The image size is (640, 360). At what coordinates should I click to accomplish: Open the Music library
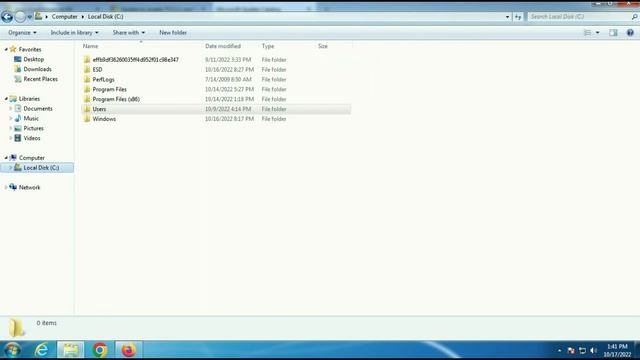tap(31, 118)
